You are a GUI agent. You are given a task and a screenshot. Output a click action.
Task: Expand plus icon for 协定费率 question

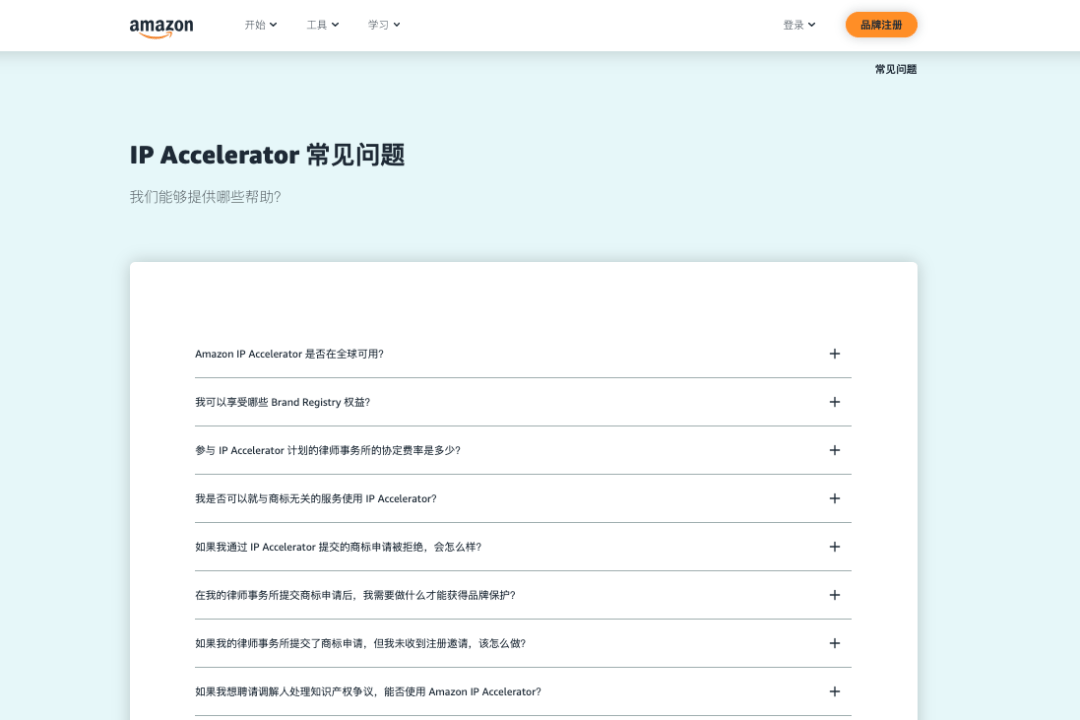[x=834, y=450]
